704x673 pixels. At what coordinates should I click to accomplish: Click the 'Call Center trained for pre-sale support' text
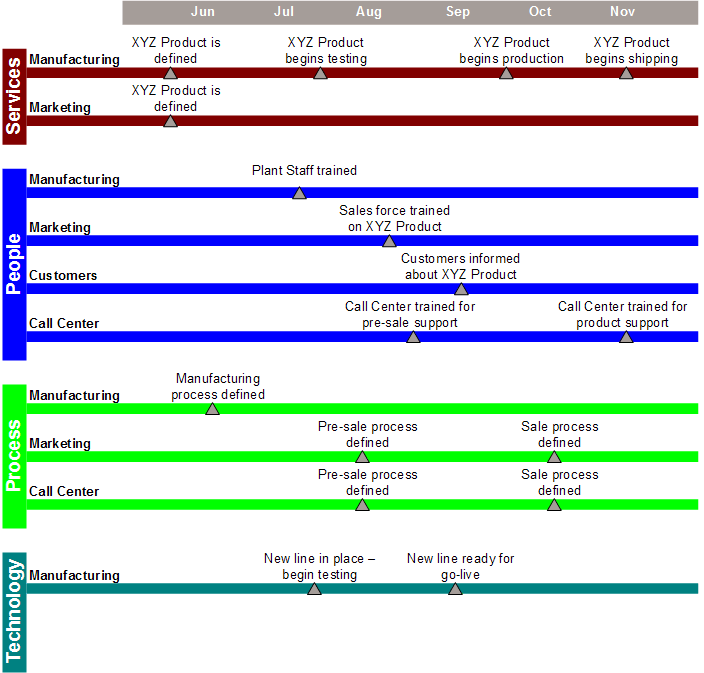410,315
